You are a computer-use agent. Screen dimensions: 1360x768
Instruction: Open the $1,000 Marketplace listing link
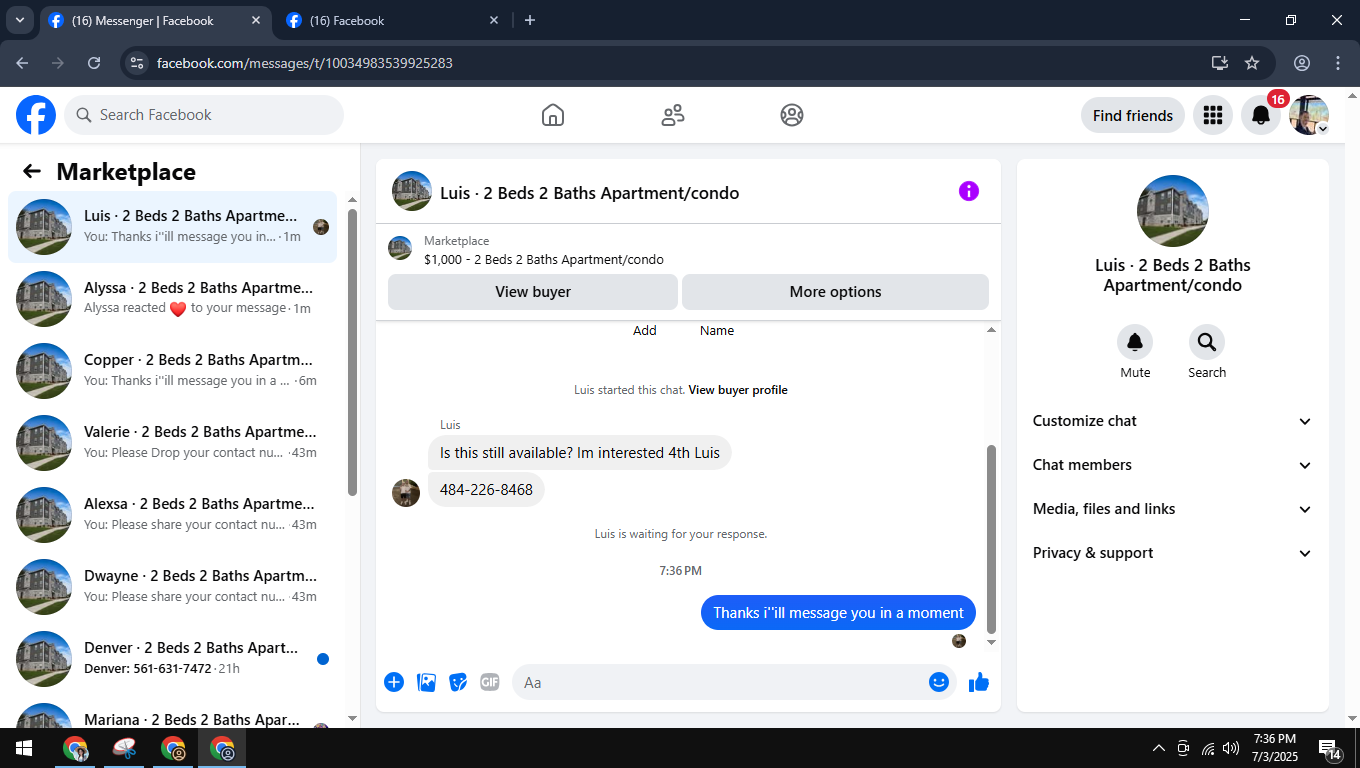pyautogui.click(x=544, y=259)
